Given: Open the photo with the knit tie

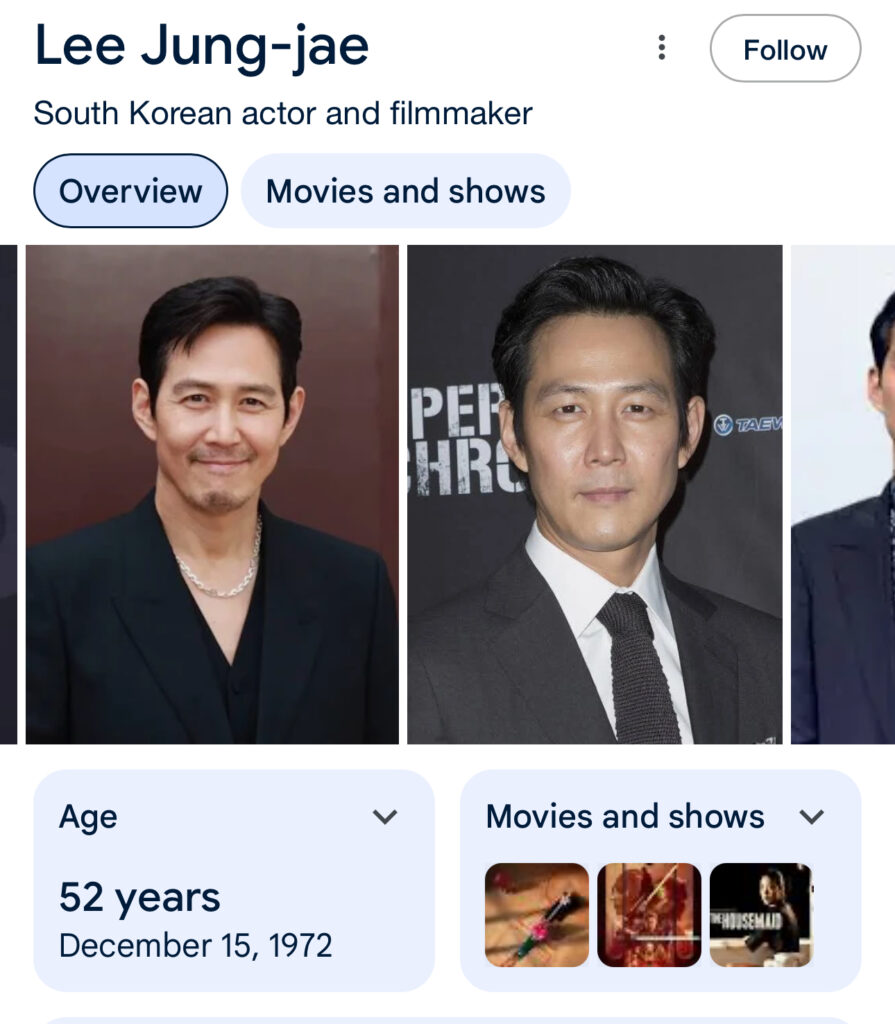Looking at the screenshot, I should tap(594, 495).
